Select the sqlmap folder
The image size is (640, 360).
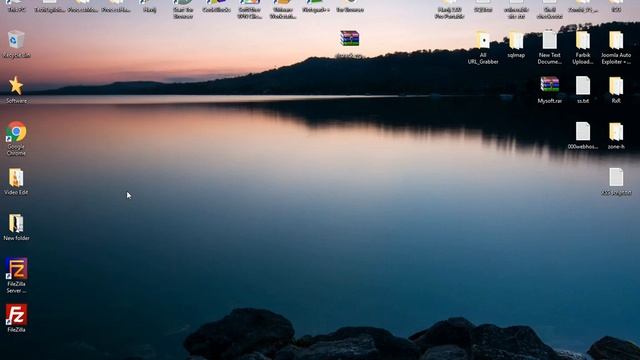516,40
